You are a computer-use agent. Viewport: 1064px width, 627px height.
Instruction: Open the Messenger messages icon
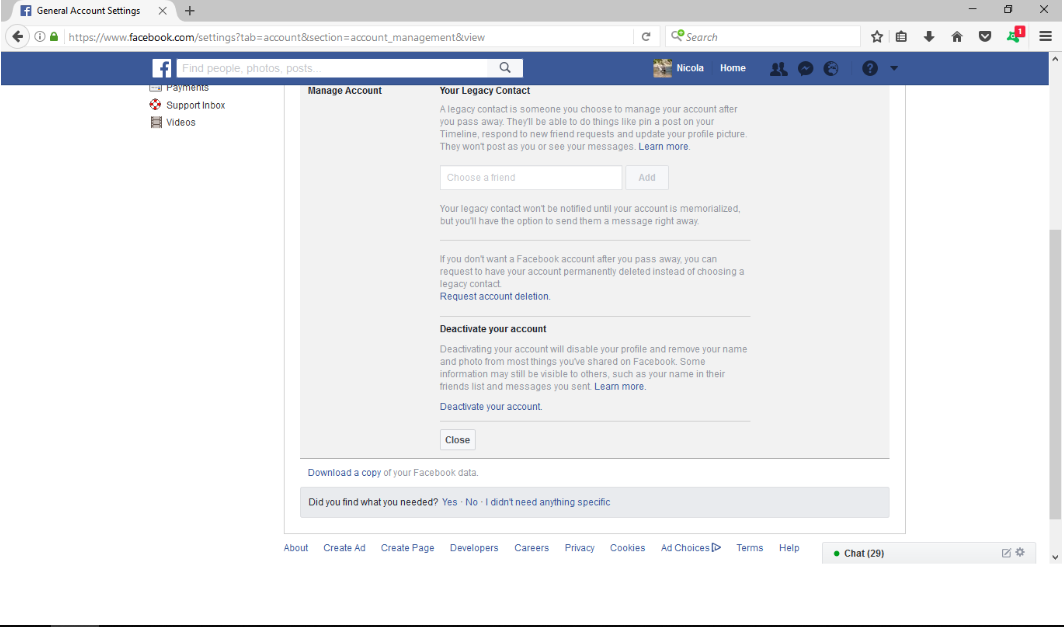pyautogui.click(x=805, y=69)
